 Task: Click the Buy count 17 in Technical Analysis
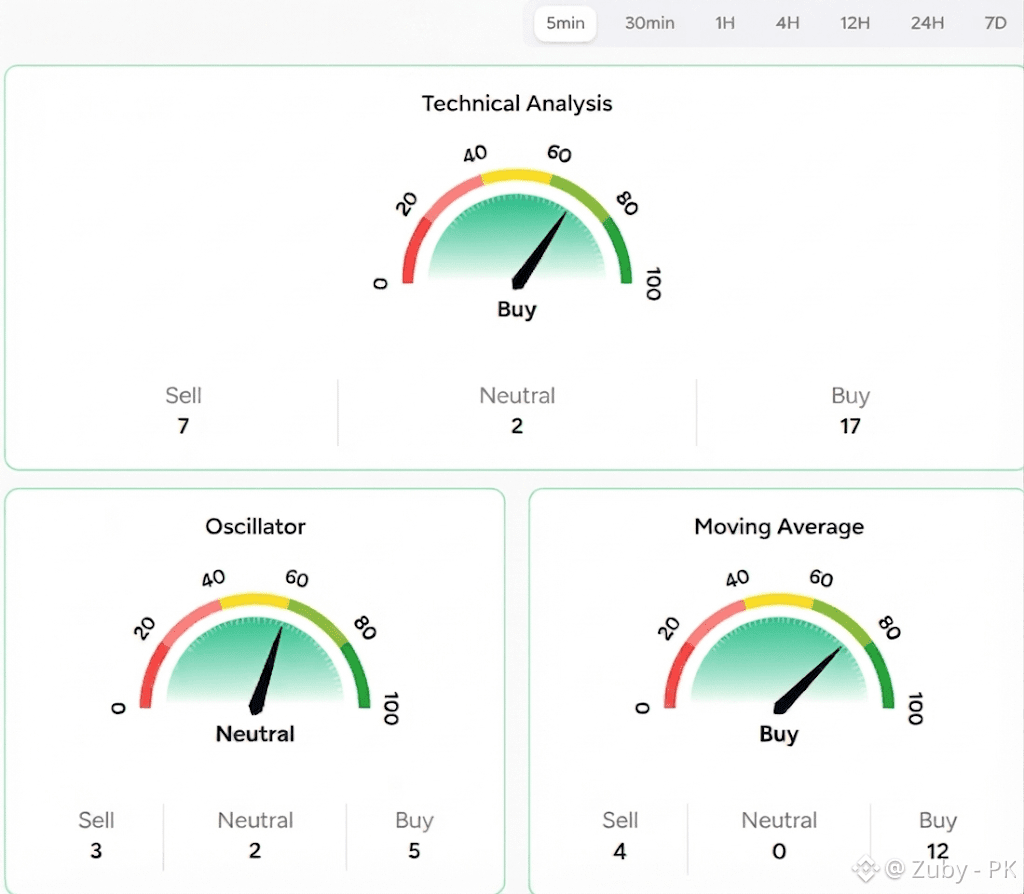(850, 426)
